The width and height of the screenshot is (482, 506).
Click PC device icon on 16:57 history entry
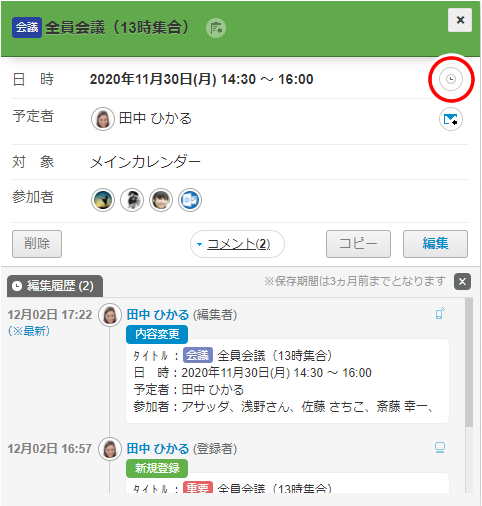tap(440, 447)
